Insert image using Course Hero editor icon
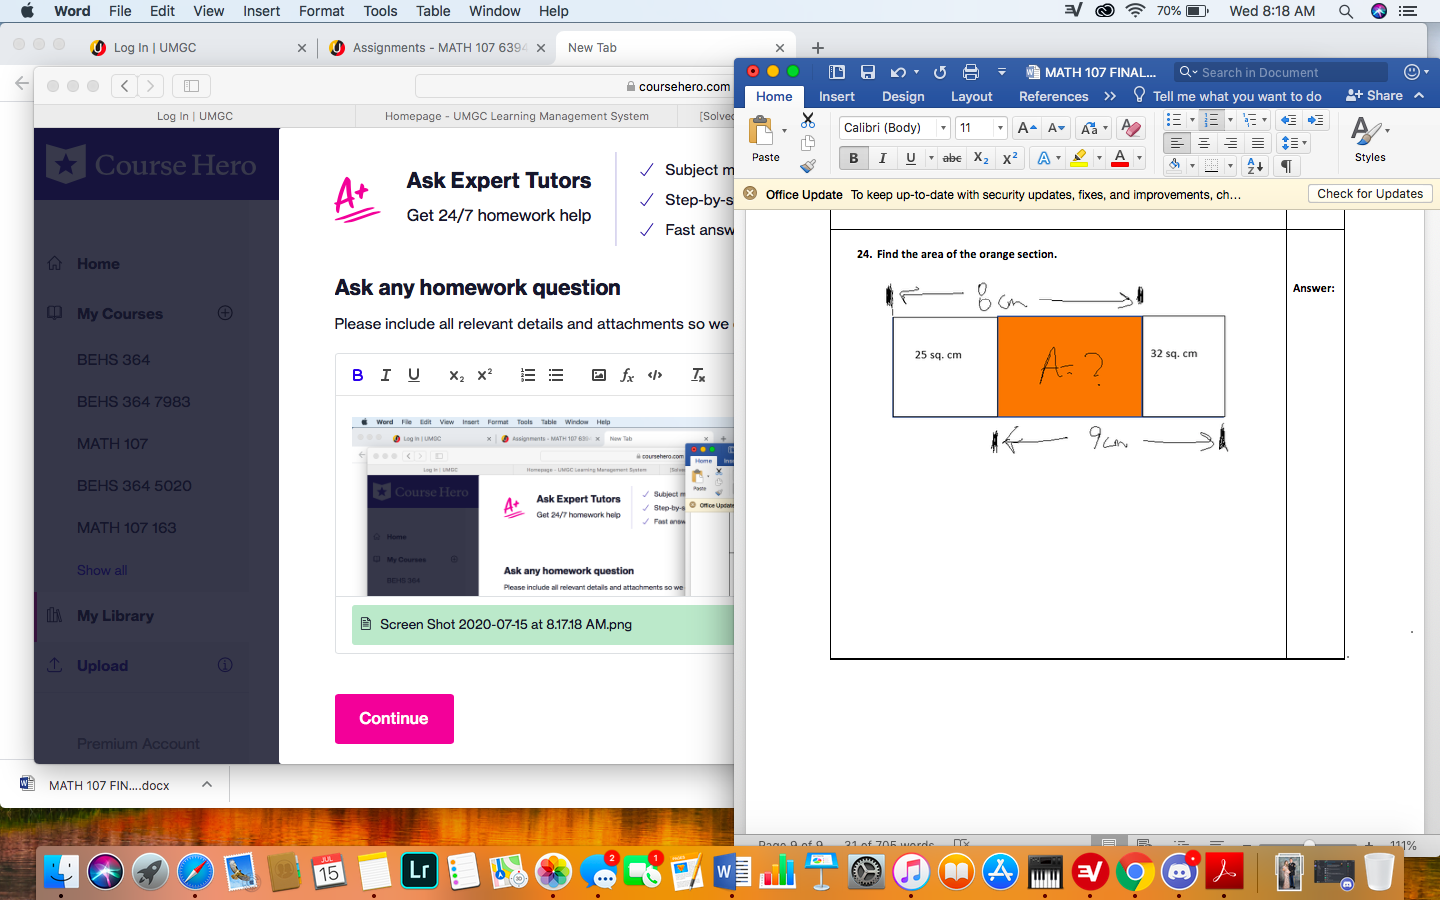Screen dimensions: 1440x900 [x=599, y=375]
